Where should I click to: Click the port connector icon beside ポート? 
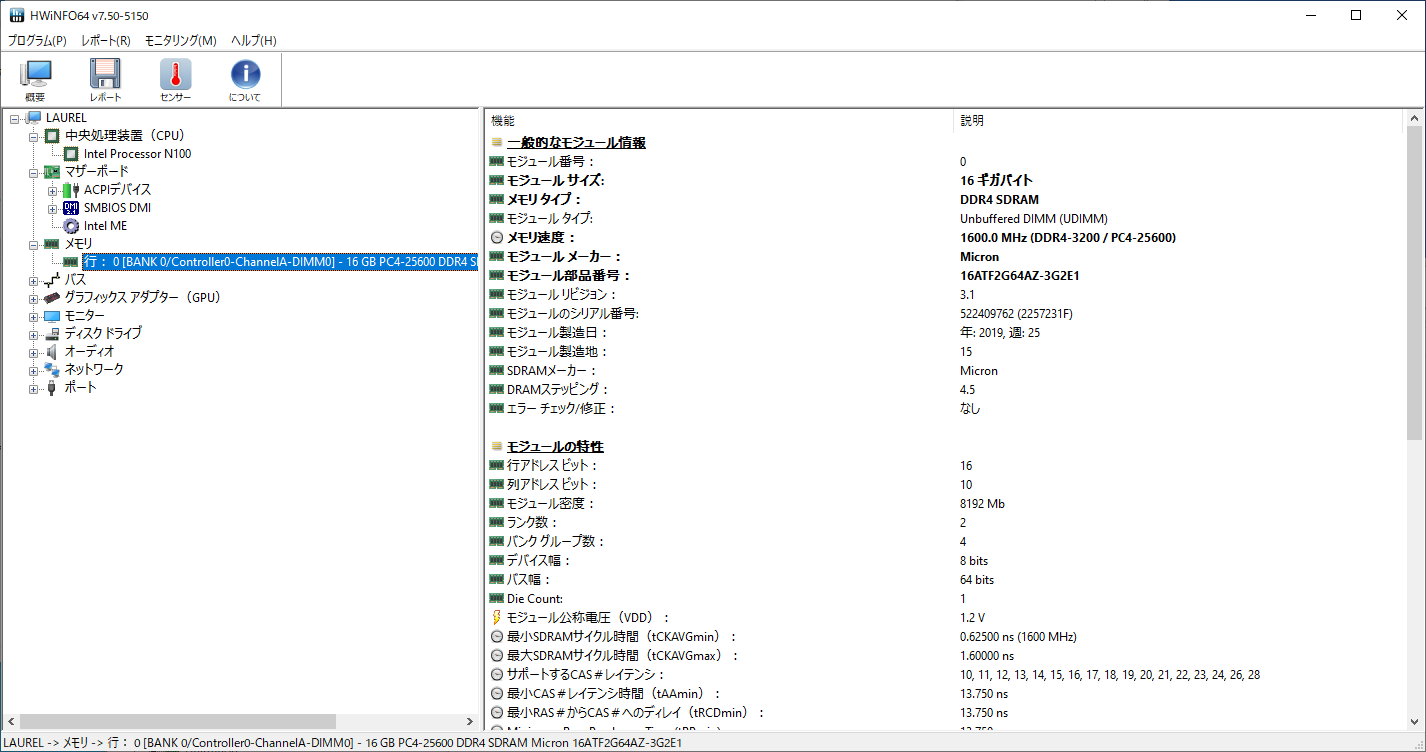52,388
